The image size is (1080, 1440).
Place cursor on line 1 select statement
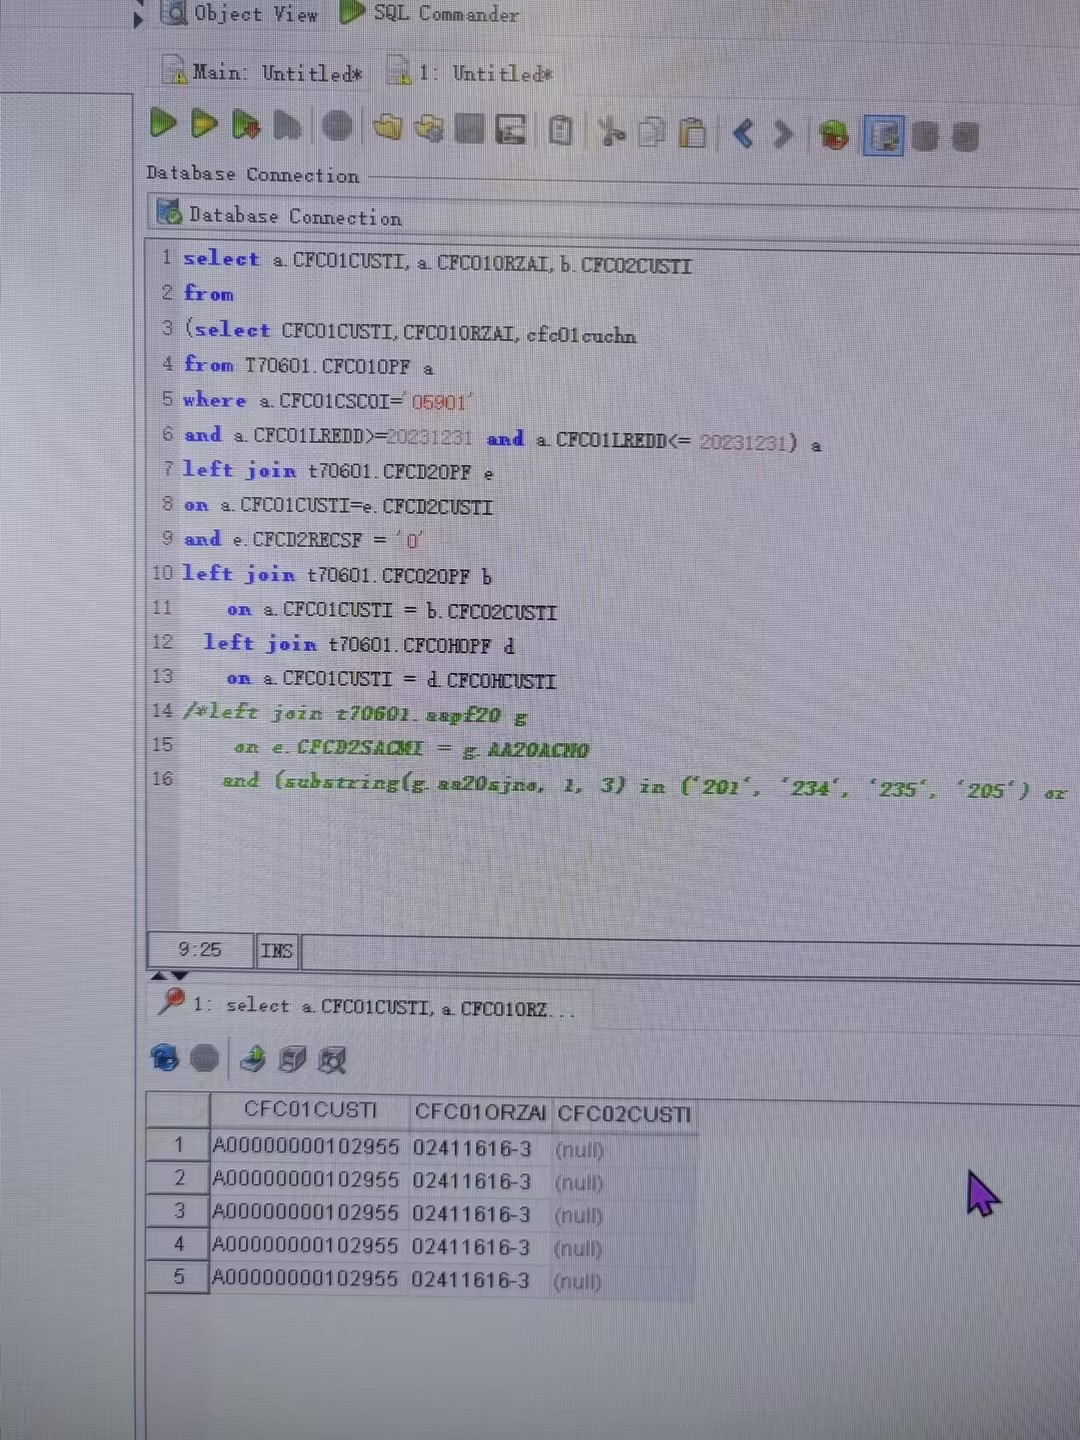pyautogui.click(x=436, y=261)
